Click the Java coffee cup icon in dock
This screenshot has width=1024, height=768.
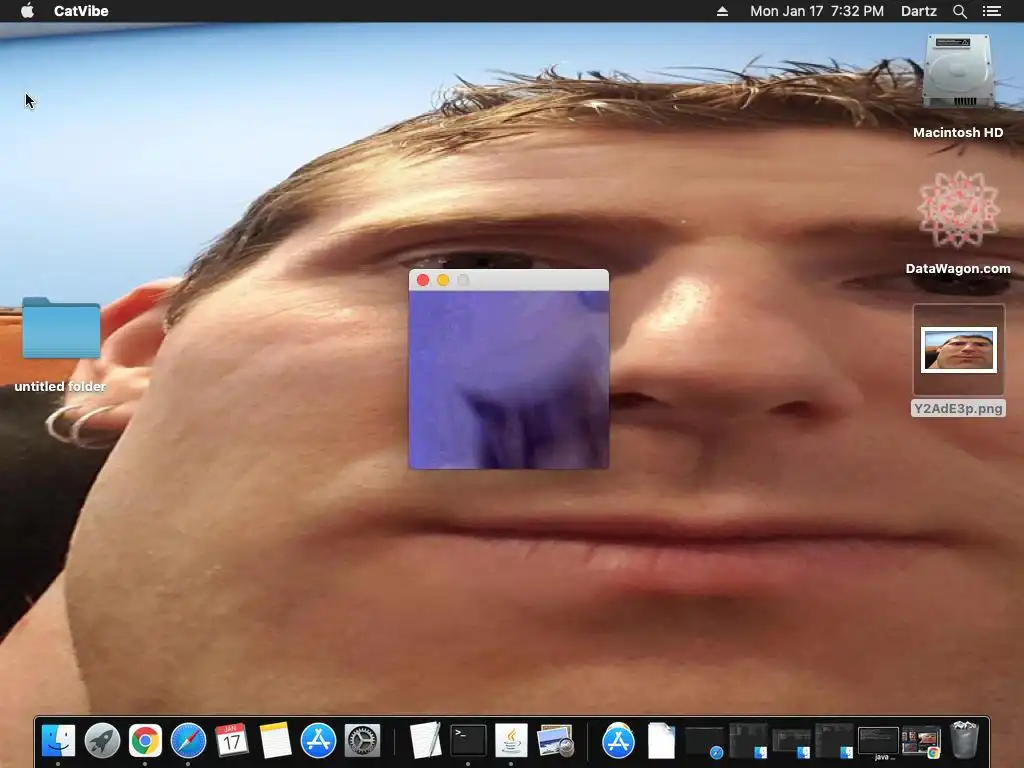coord(511,741)
